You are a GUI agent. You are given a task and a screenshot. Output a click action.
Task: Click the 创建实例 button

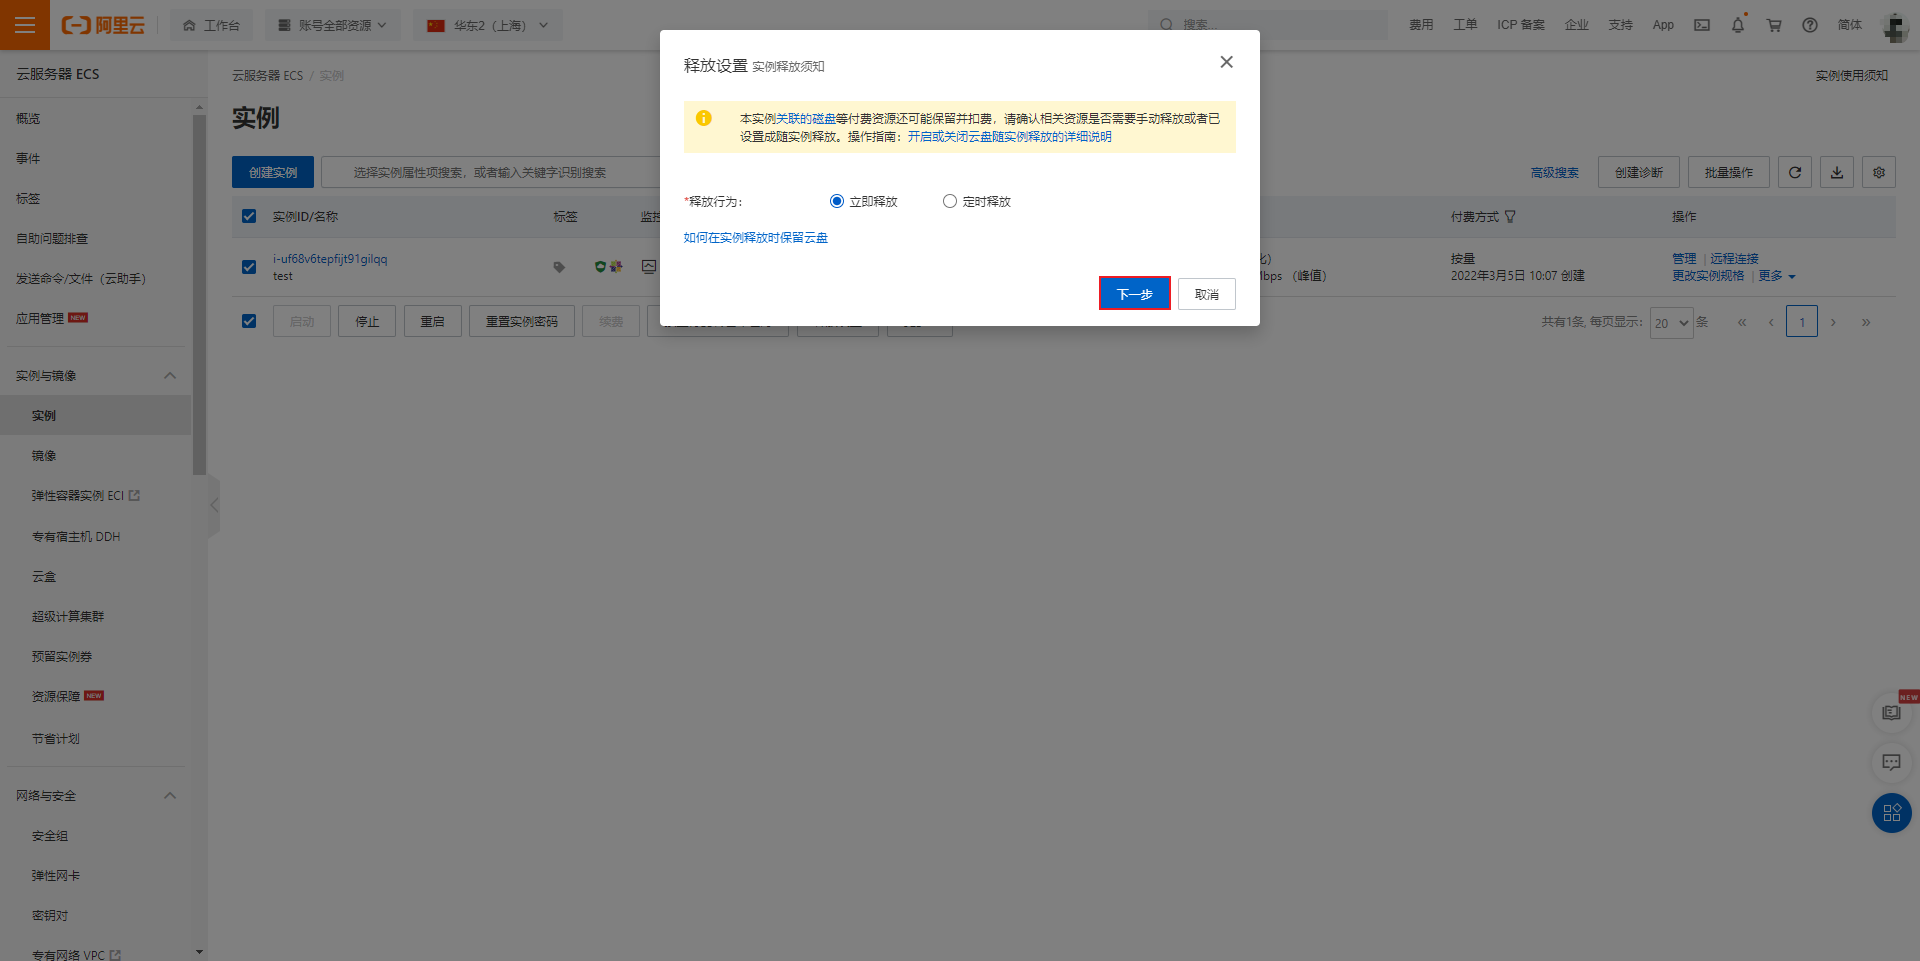pos(273,172)
